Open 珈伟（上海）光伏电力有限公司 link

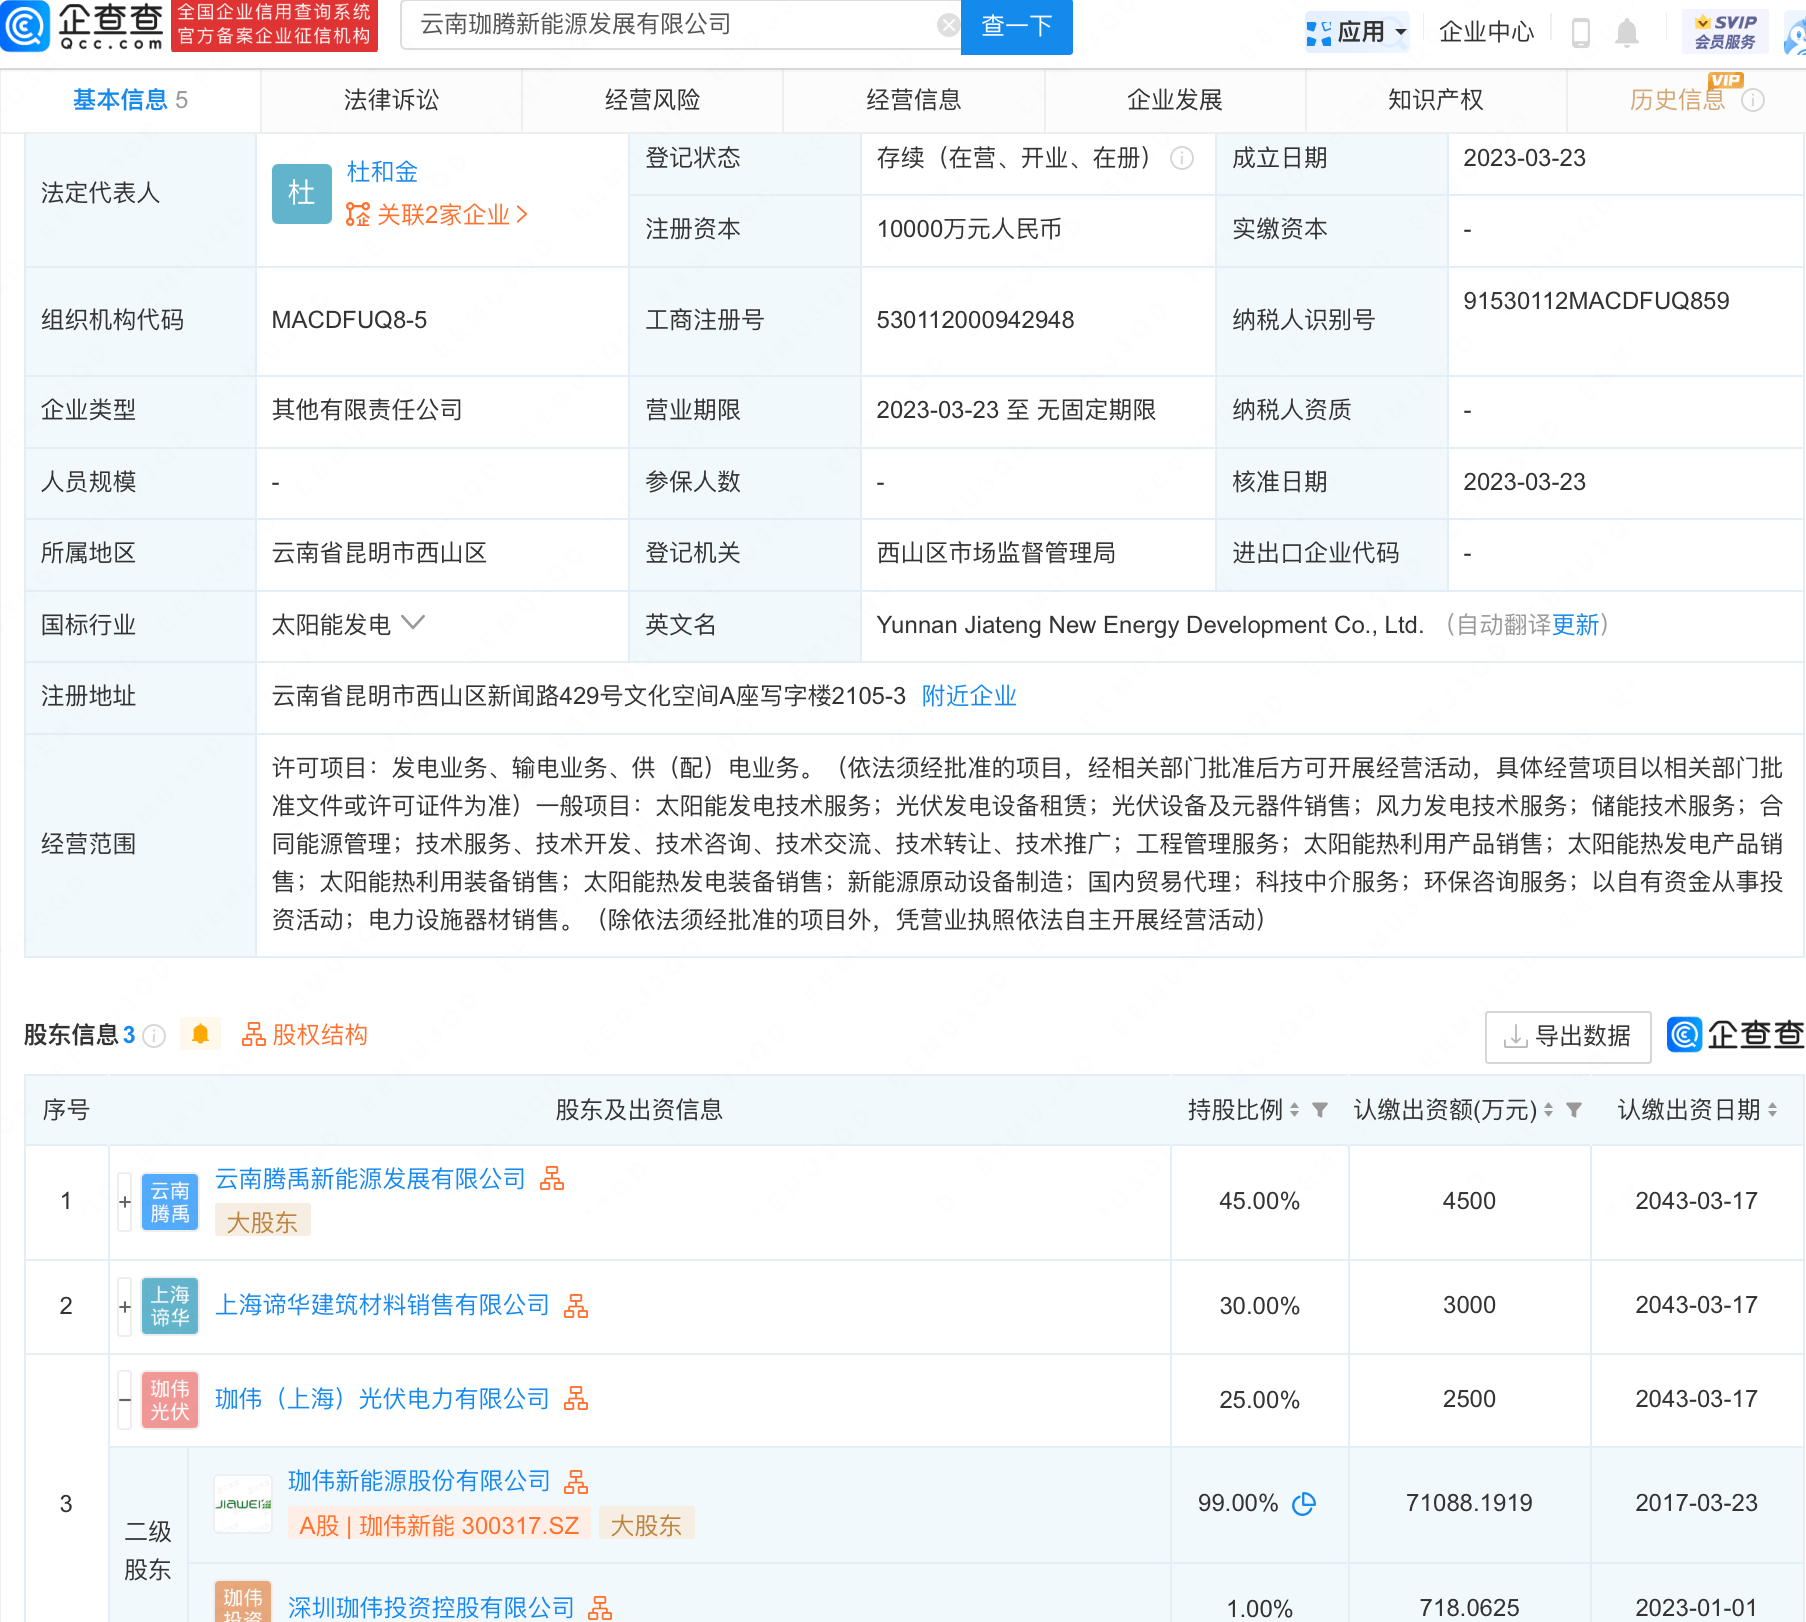(382, 1399)
